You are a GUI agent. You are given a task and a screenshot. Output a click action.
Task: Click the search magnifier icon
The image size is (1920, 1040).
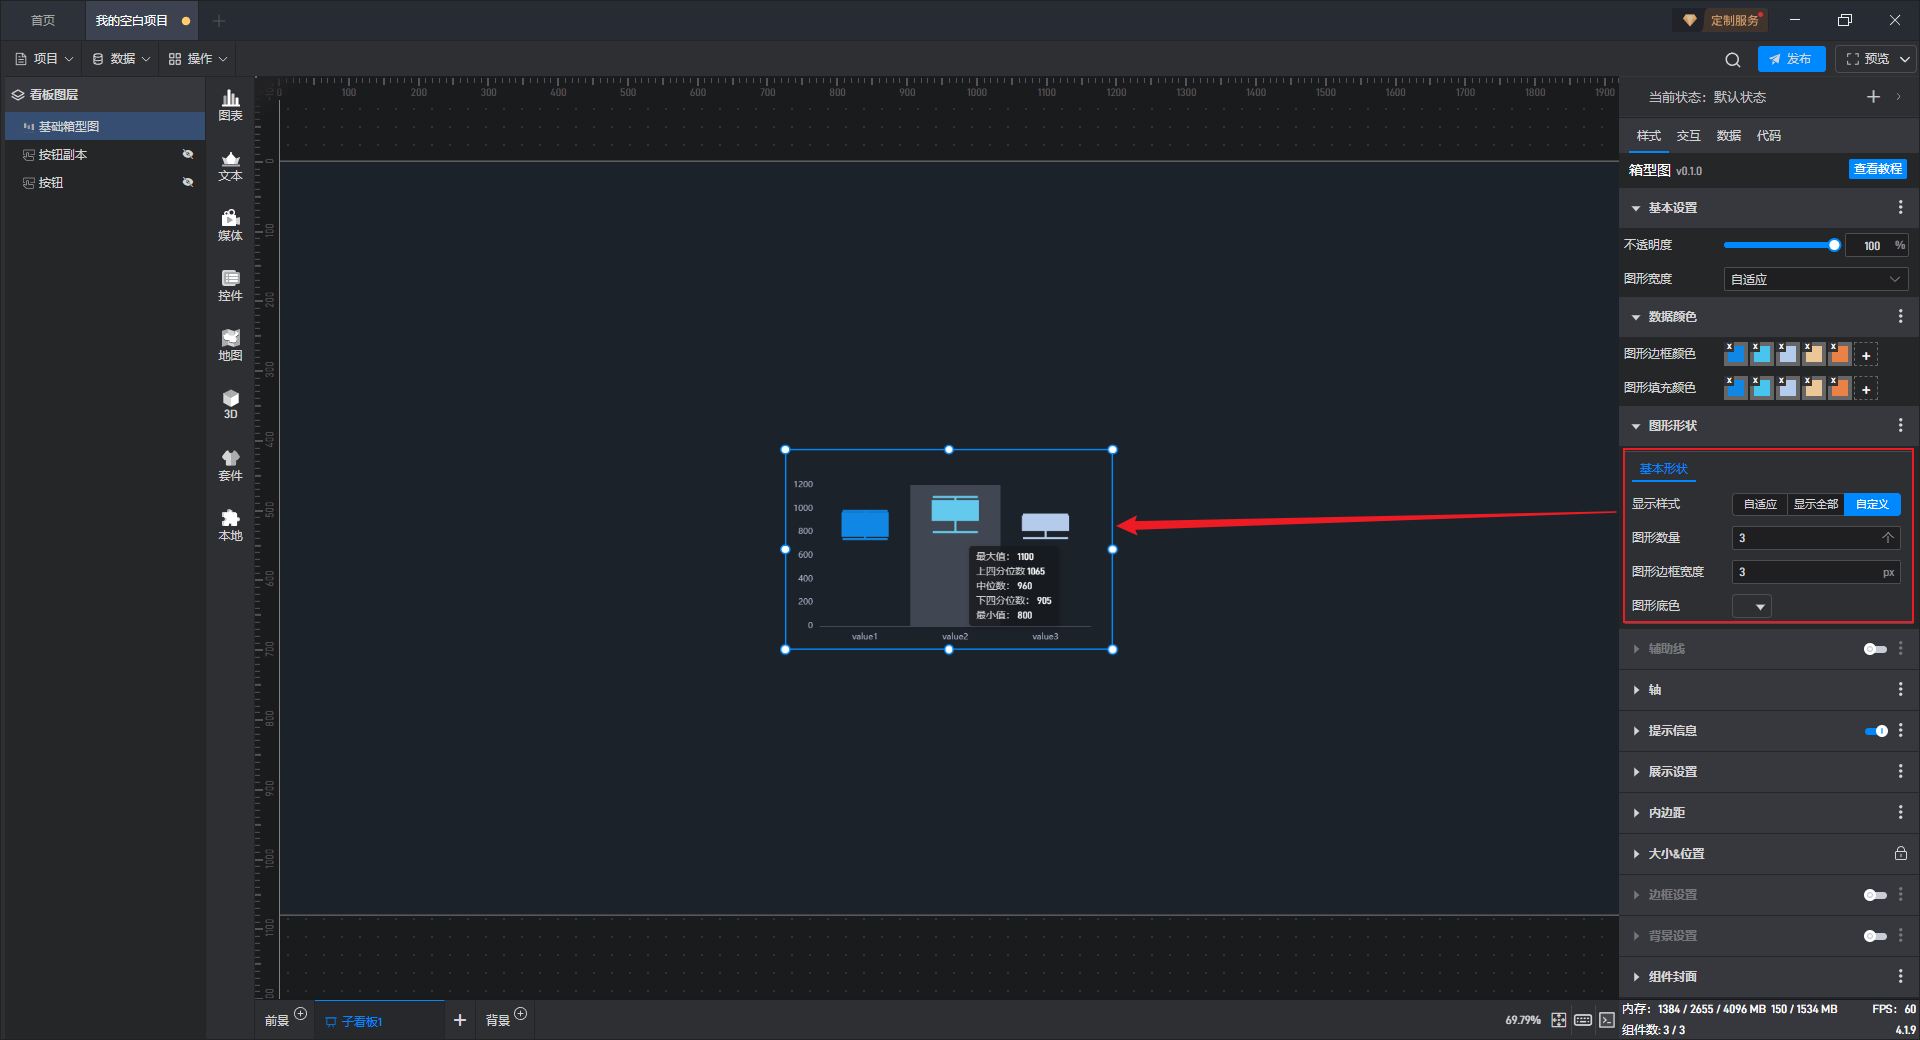(1733, 59)
